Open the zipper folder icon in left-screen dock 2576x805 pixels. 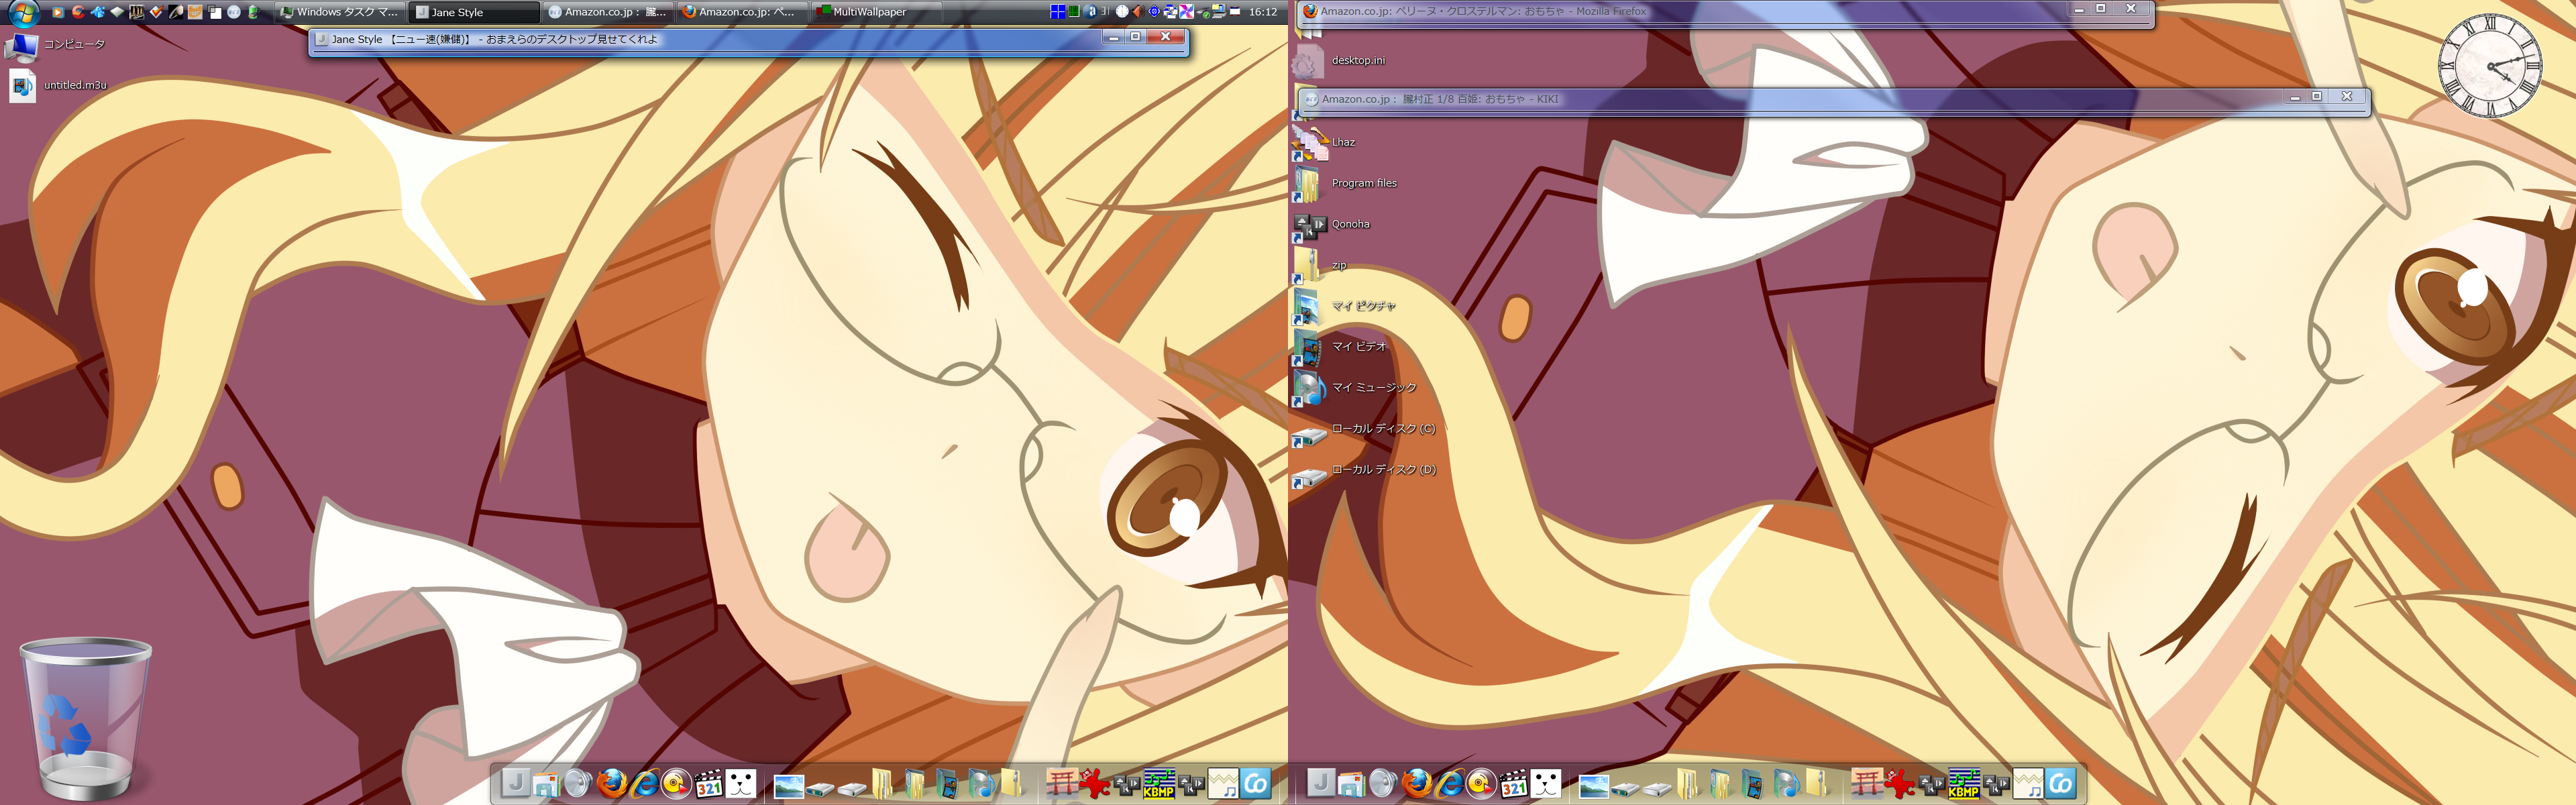pyautogui.click(x=1012, y=784)
